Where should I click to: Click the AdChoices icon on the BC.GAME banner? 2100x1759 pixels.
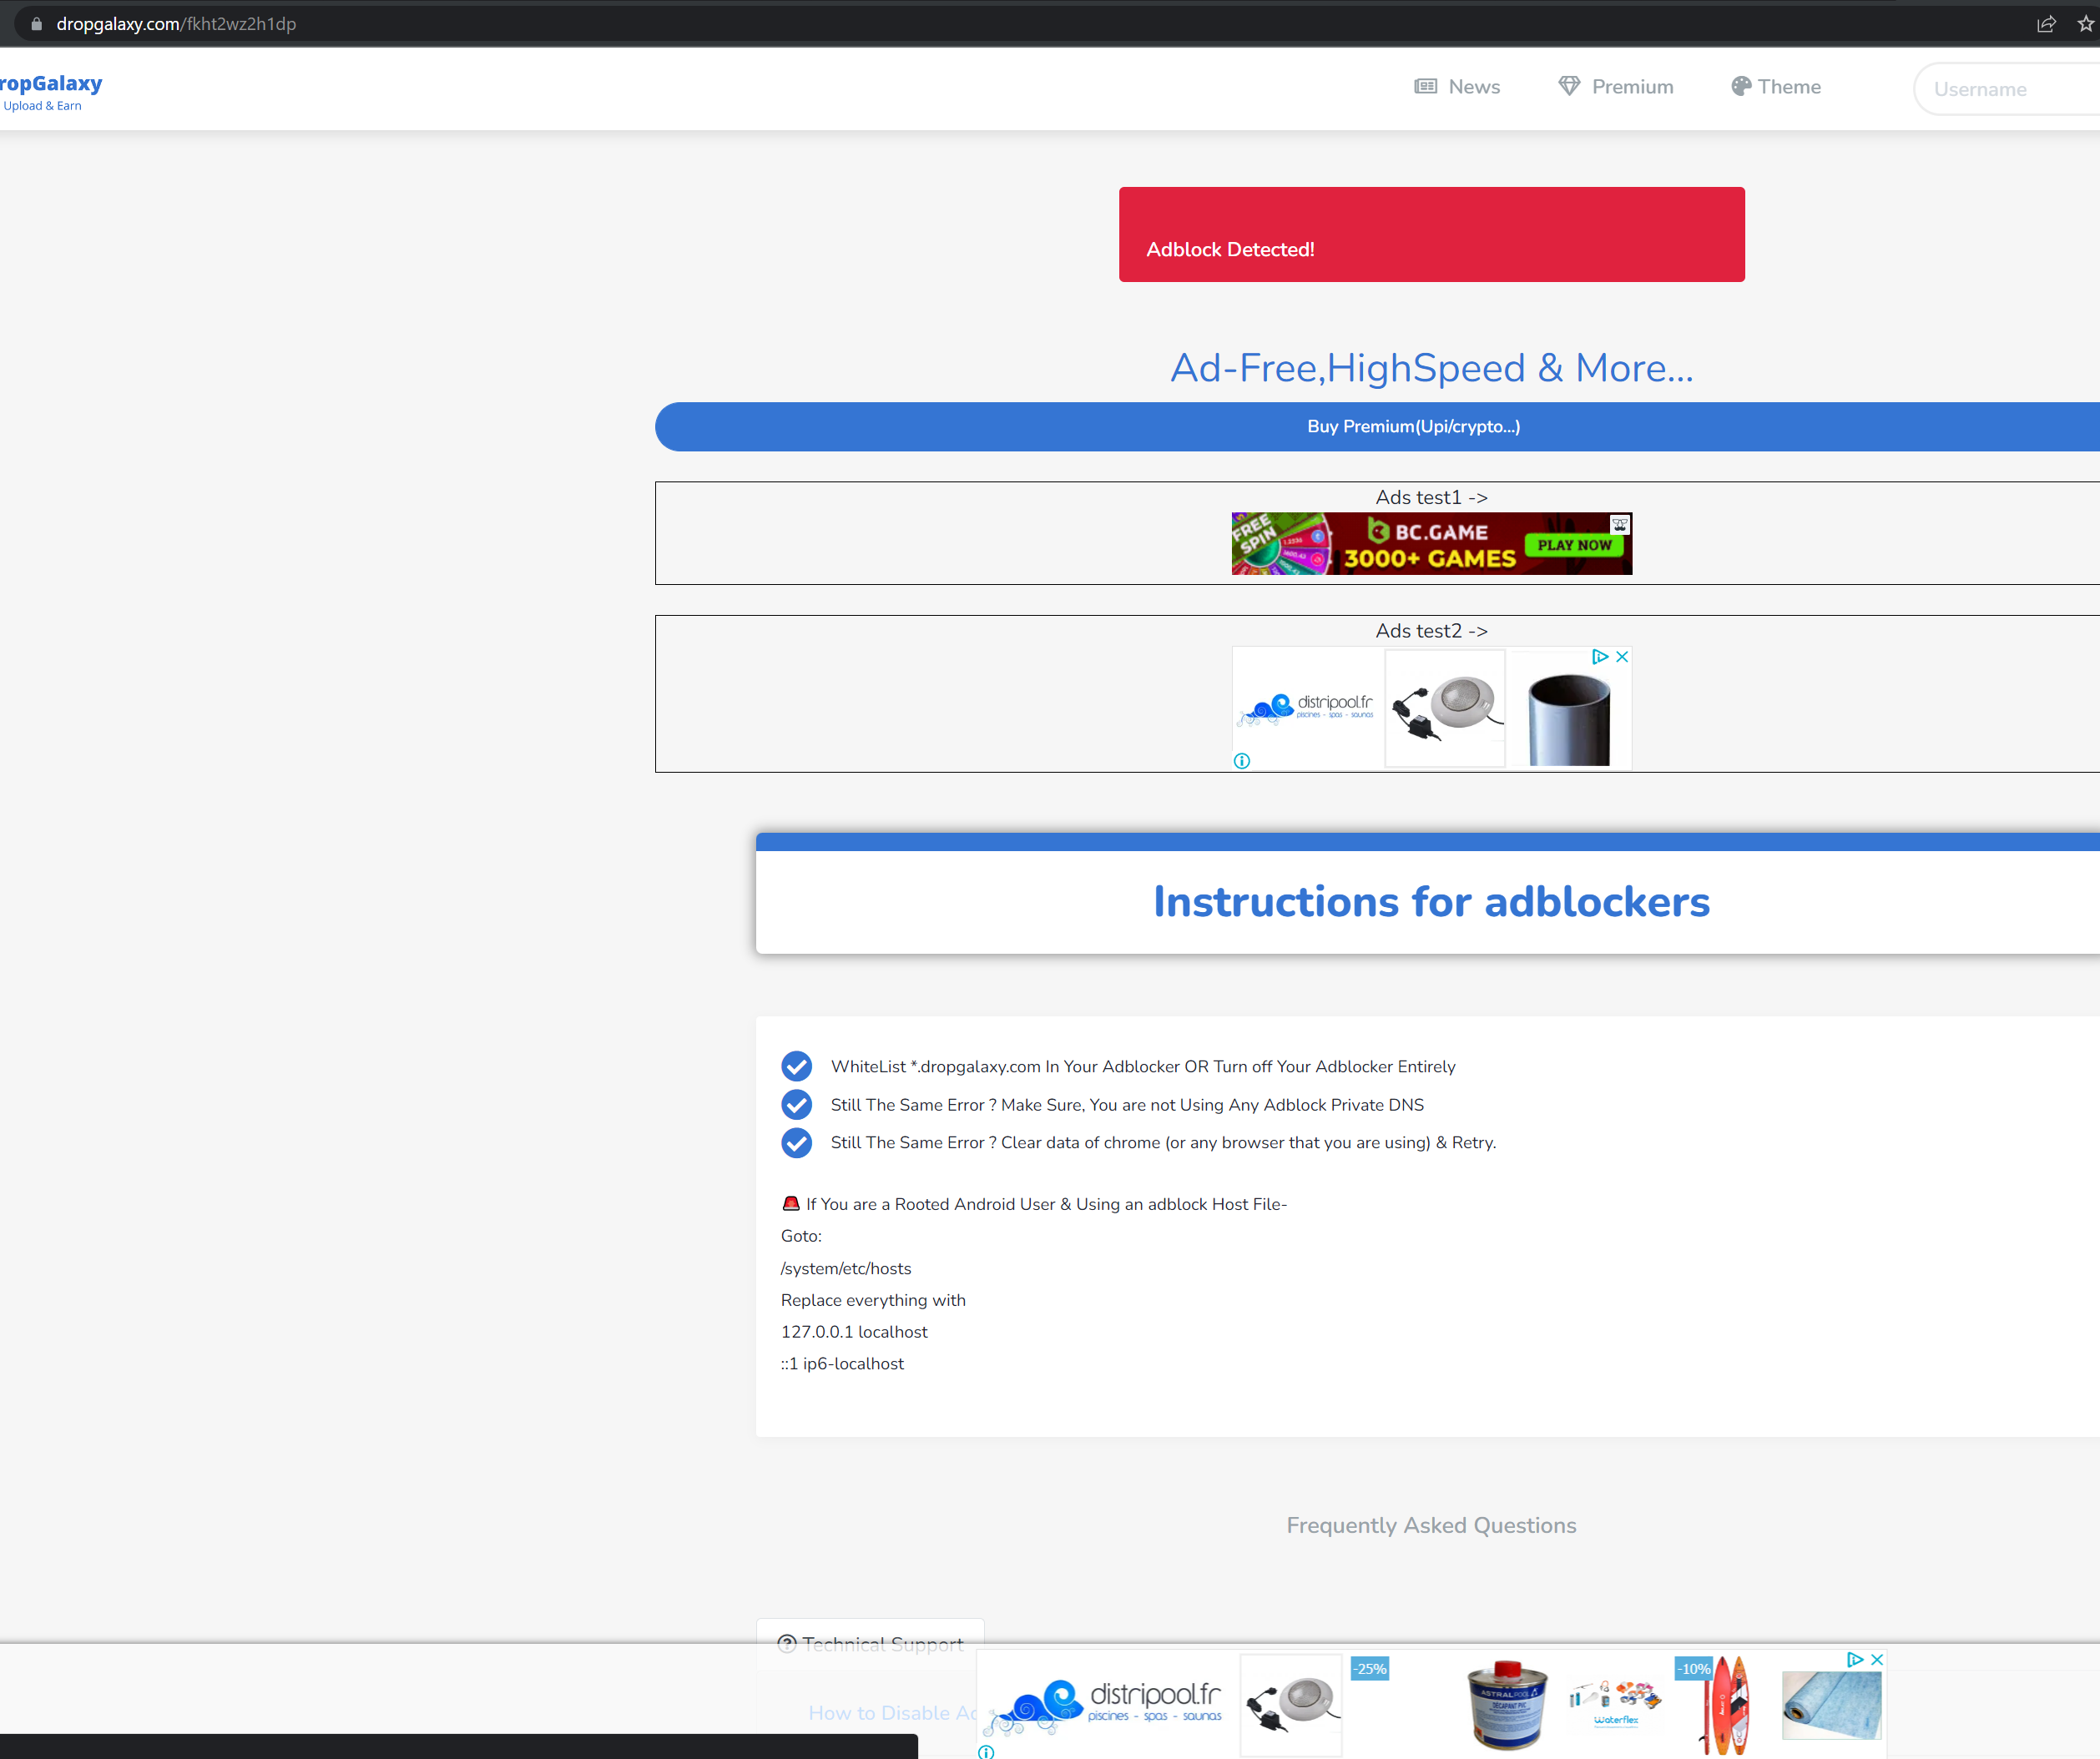coord(1621,525)
